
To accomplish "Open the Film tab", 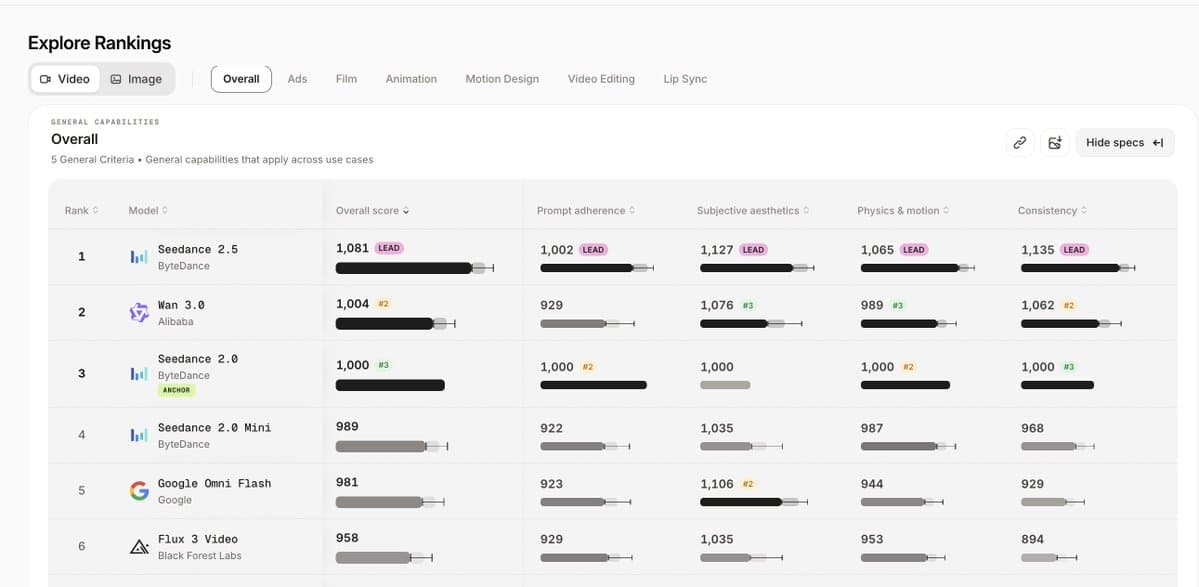I will click(x=346, y=79).
